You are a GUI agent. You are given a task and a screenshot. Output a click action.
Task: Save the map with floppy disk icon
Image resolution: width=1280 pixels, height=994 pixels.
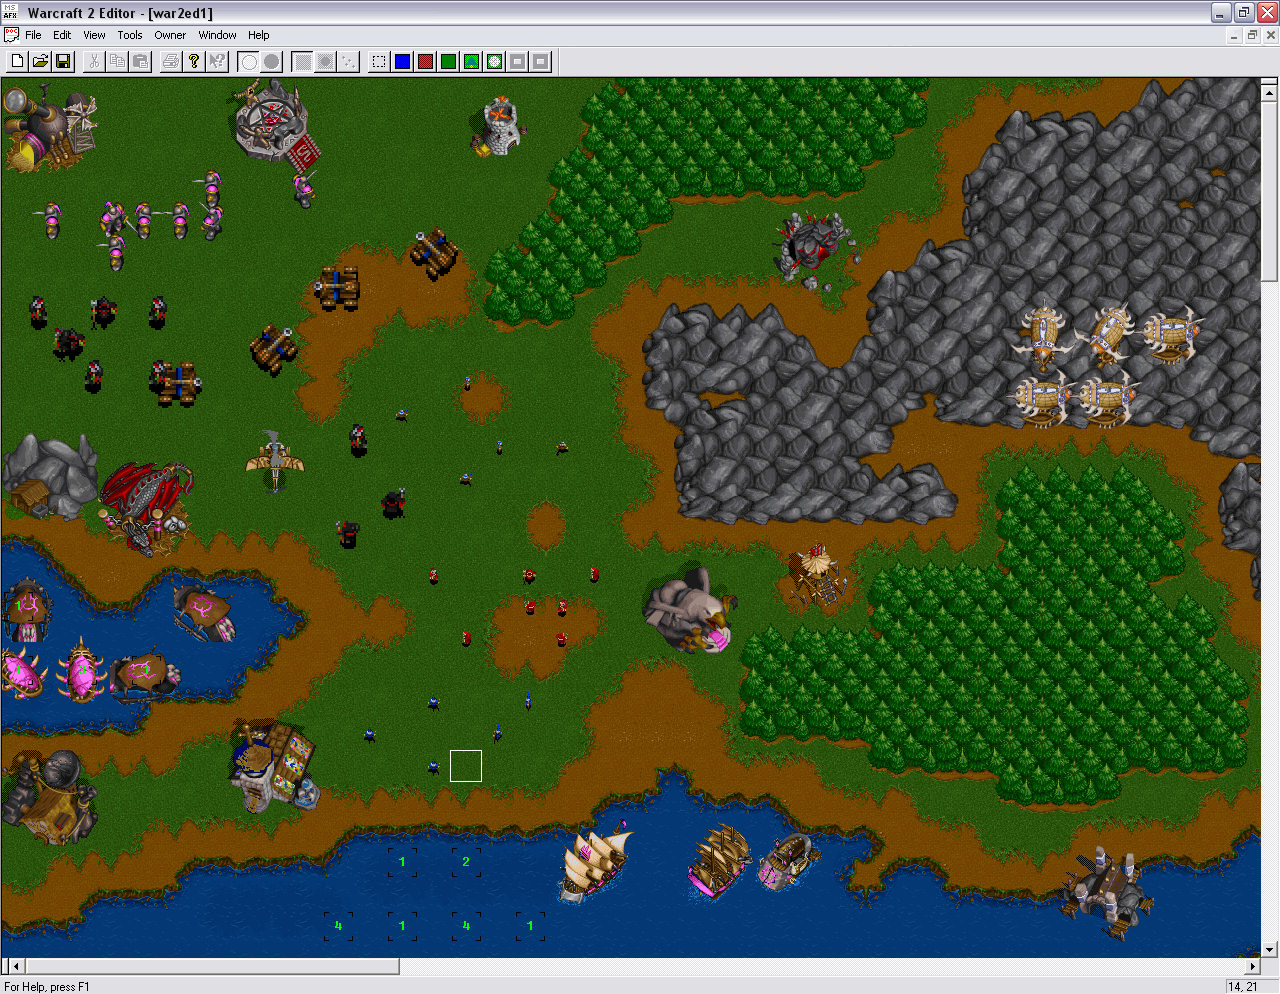(63, 62)
